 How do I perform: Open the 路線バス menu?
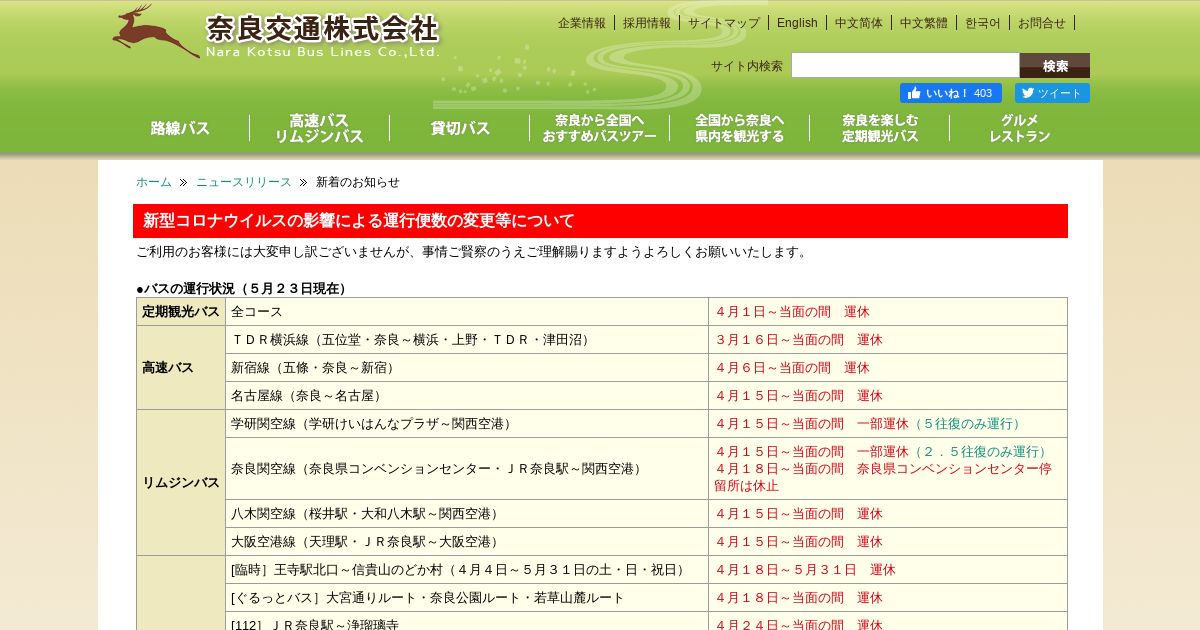(x=180, y=128)
